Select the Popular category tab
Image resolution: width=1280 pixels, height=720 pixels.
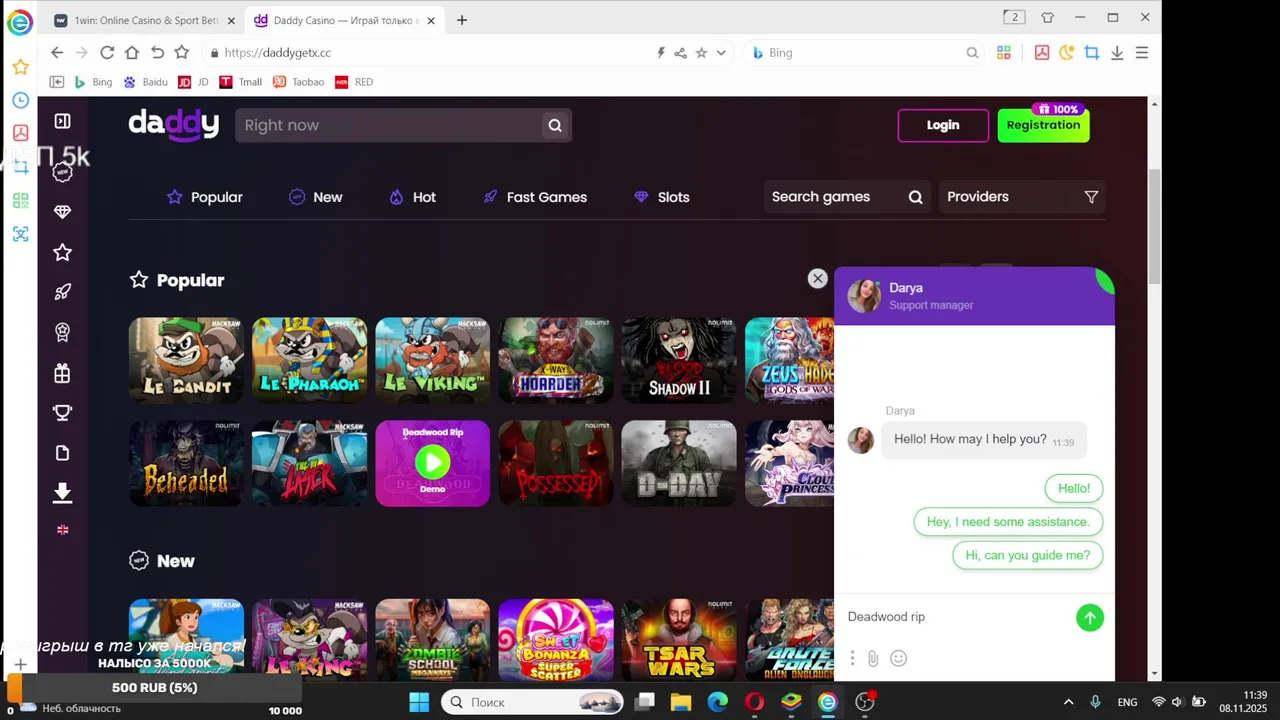(x=205, y=197)
